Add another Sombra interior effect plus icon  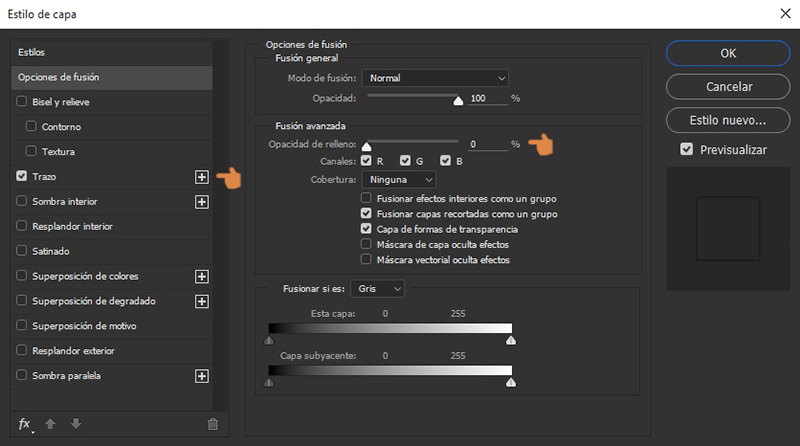202,202
